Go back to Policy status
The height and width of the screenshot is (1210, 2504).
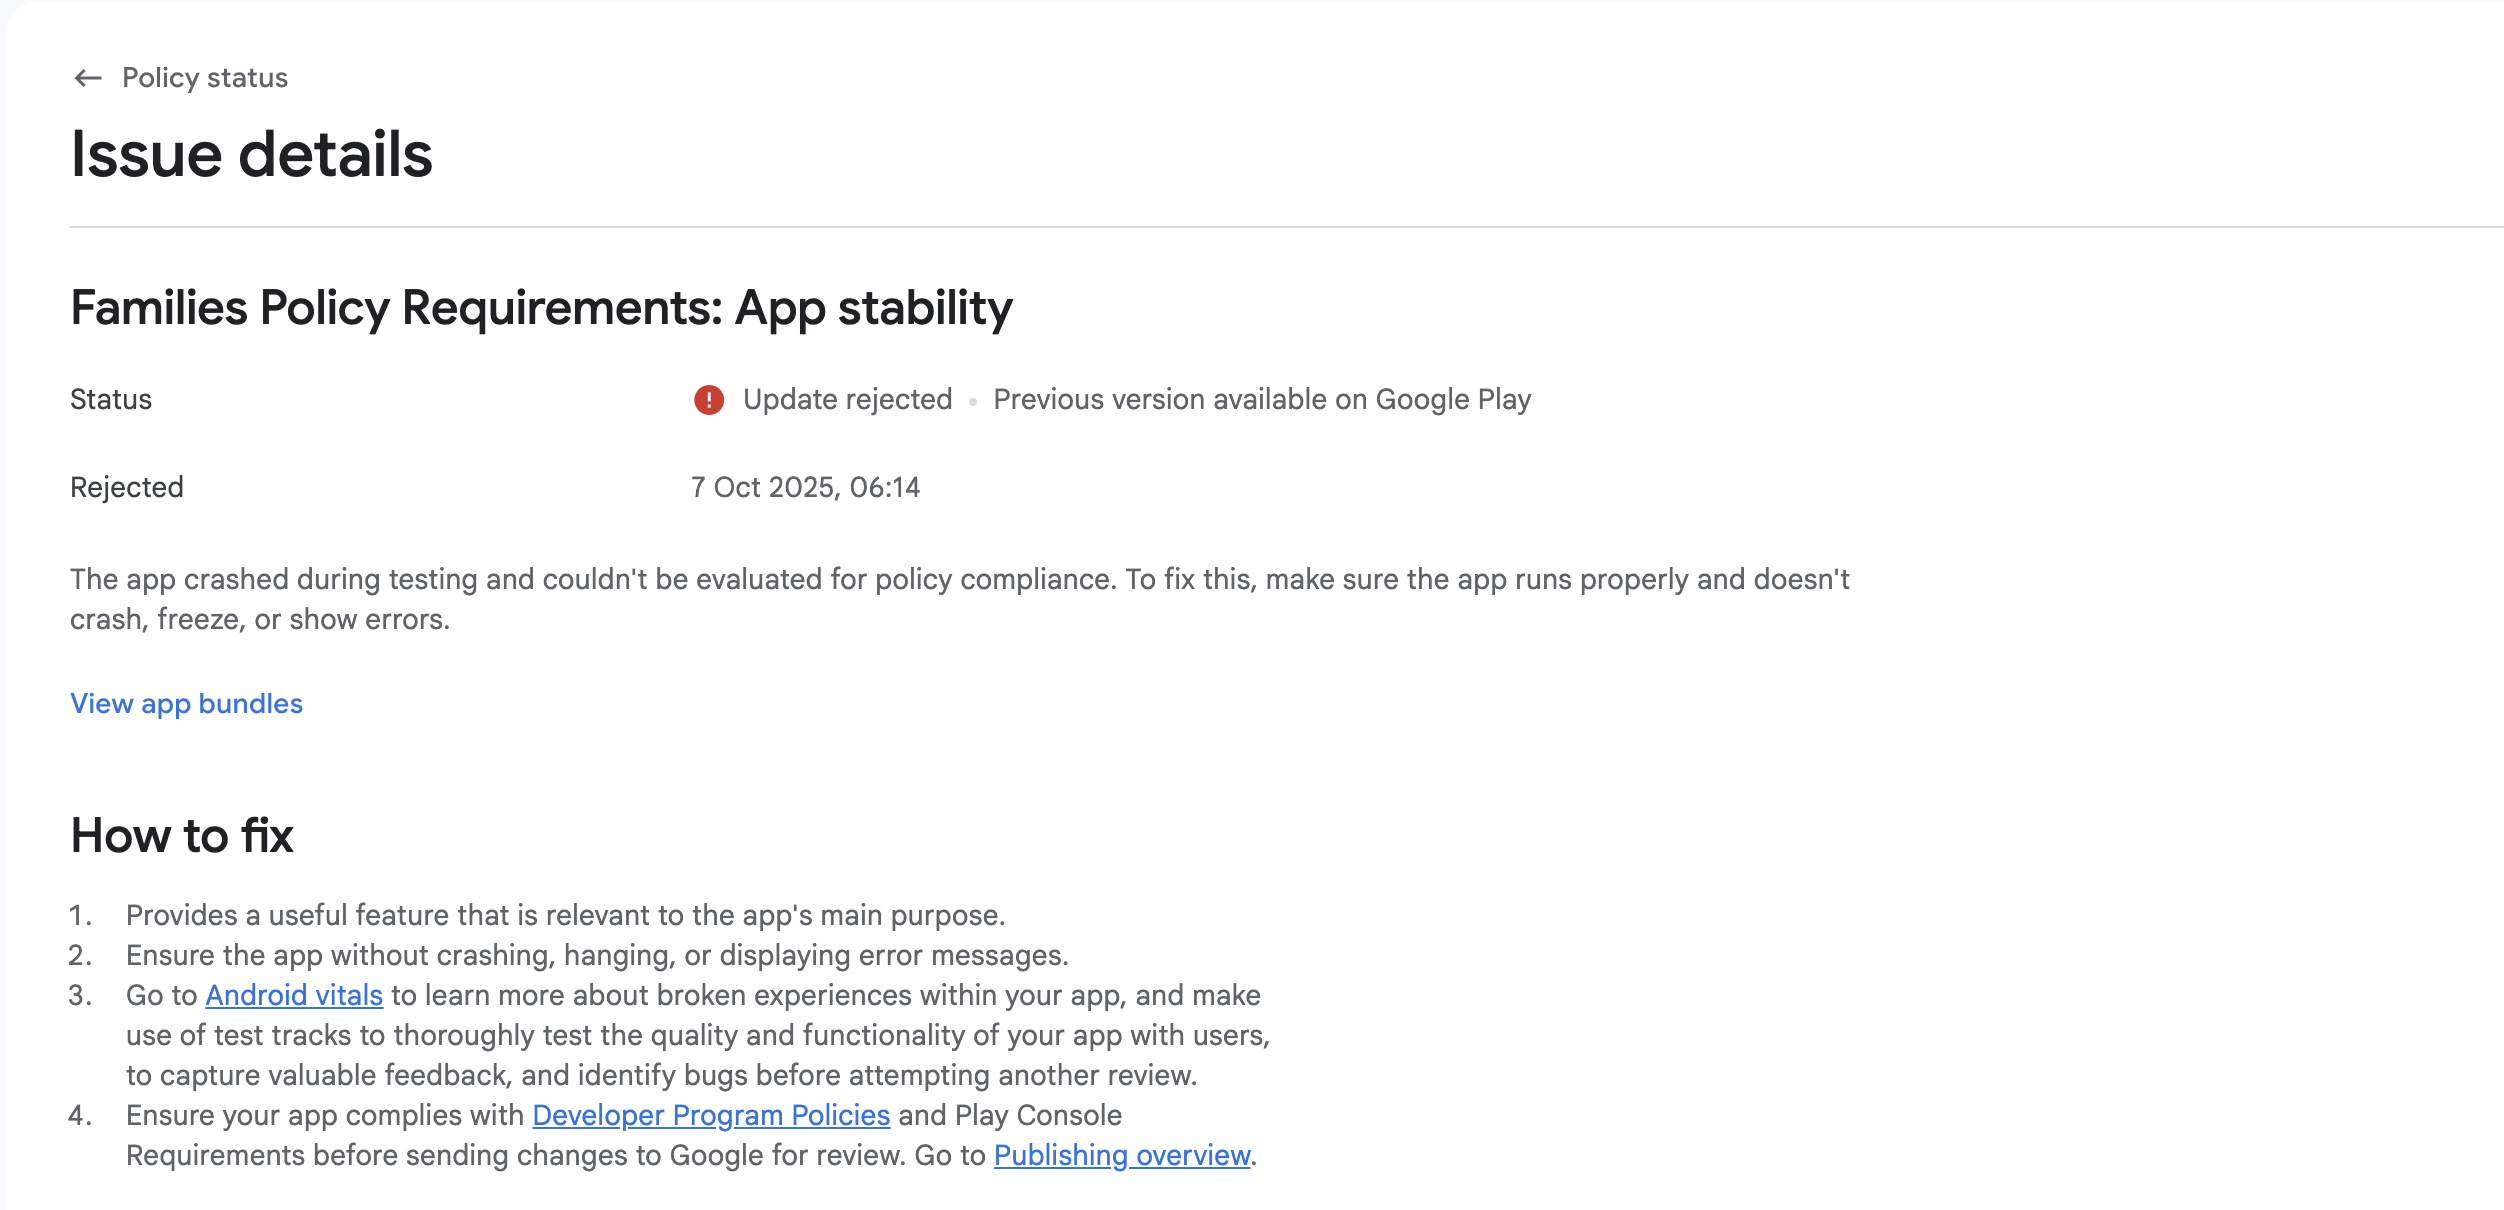tap(204, 78)
